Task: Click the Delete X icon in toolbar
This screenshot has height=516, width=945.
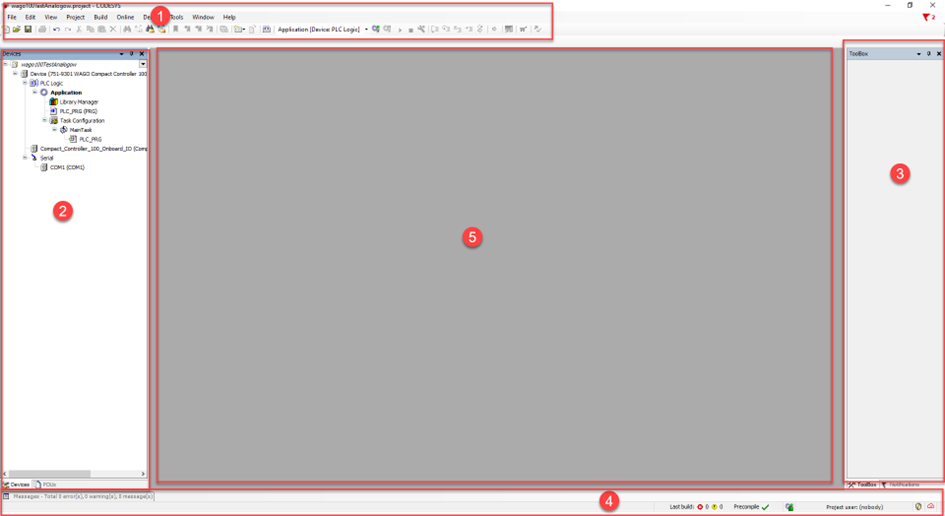Action: tap(113, 29)
